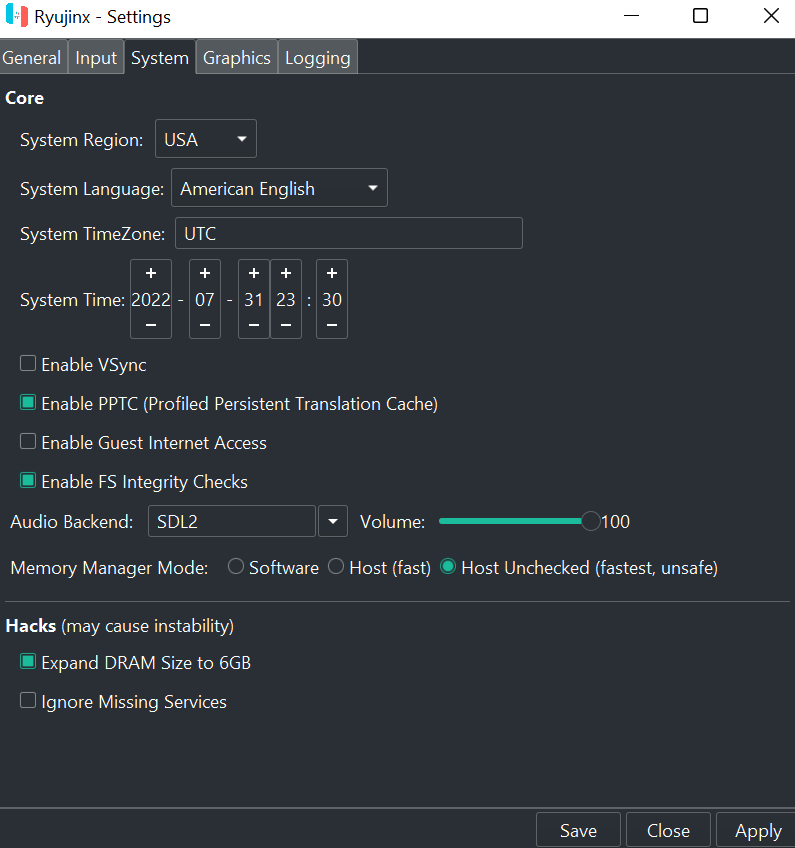Viewport: 795px width, 848px height.
Task: Click the Hacks section heading
Action: click(x=31, y=626)
